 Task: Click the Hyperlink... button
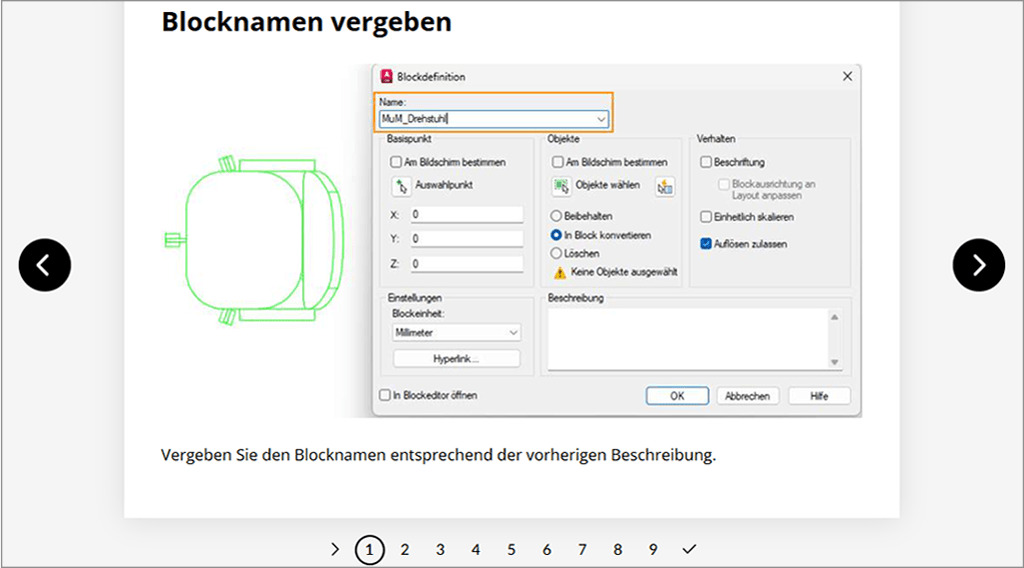click(x=456, y=359)
